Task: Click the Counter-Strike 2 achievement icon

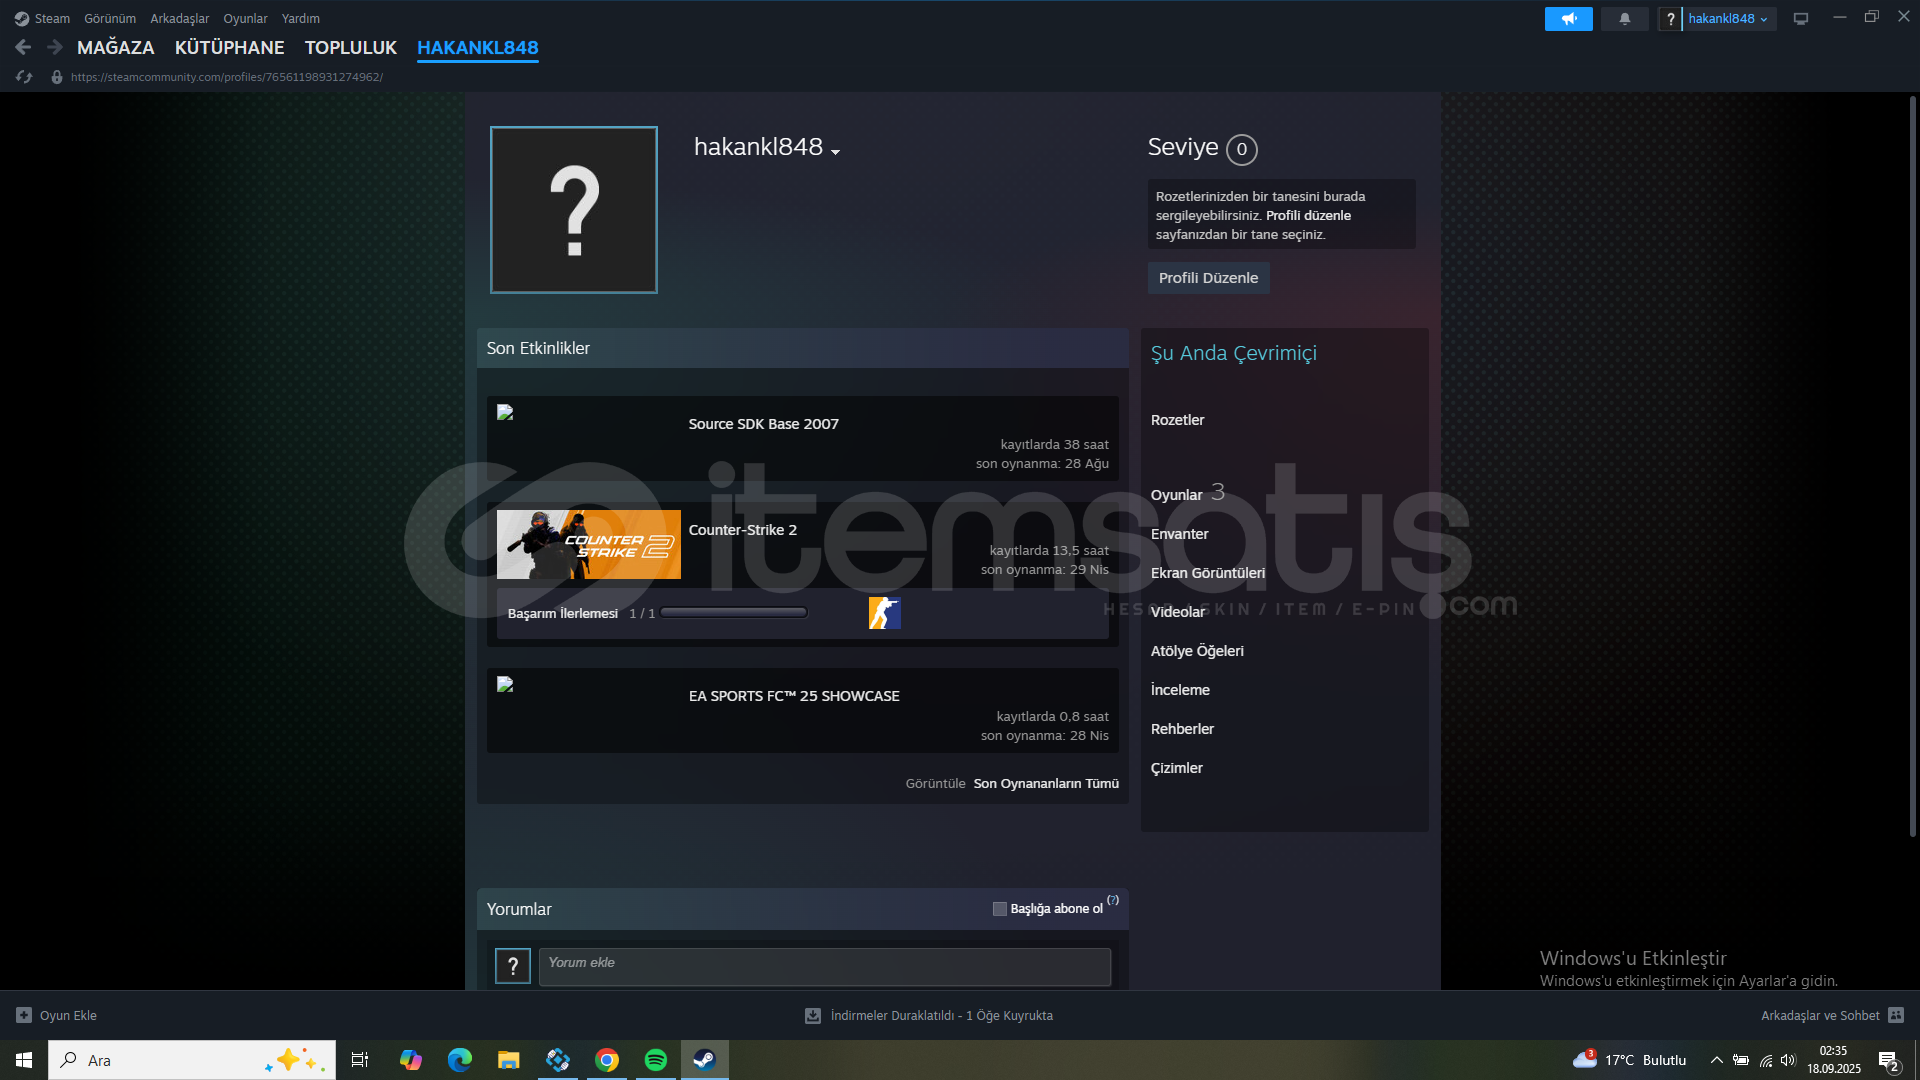Action: tap(885, 613)
